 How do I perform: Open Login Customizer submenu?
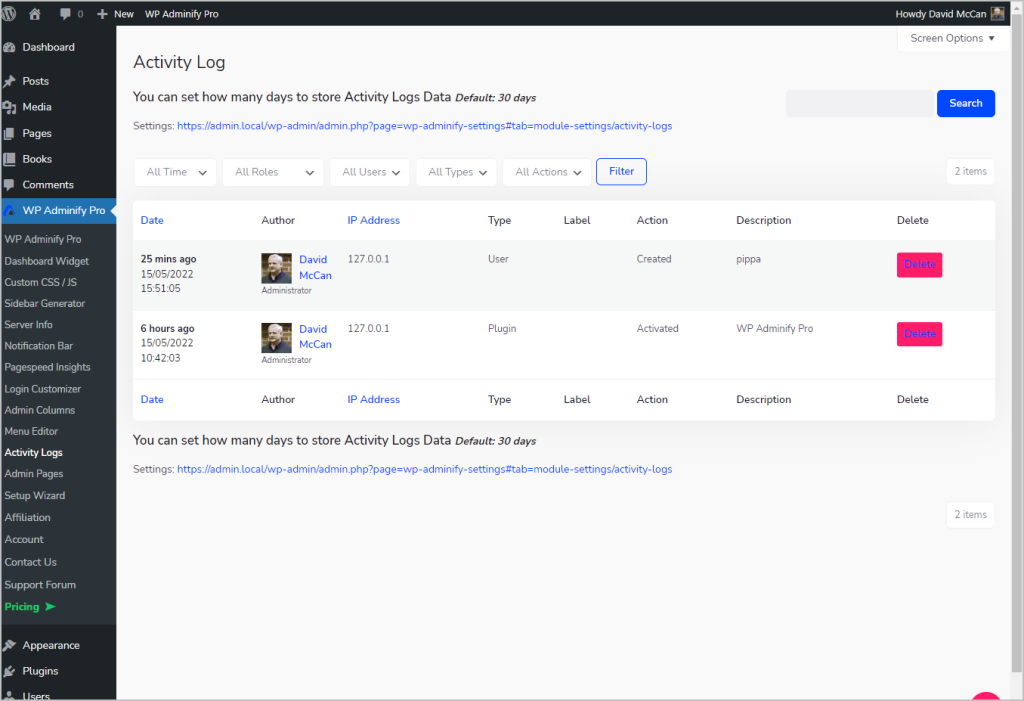[x=42, y=389]
